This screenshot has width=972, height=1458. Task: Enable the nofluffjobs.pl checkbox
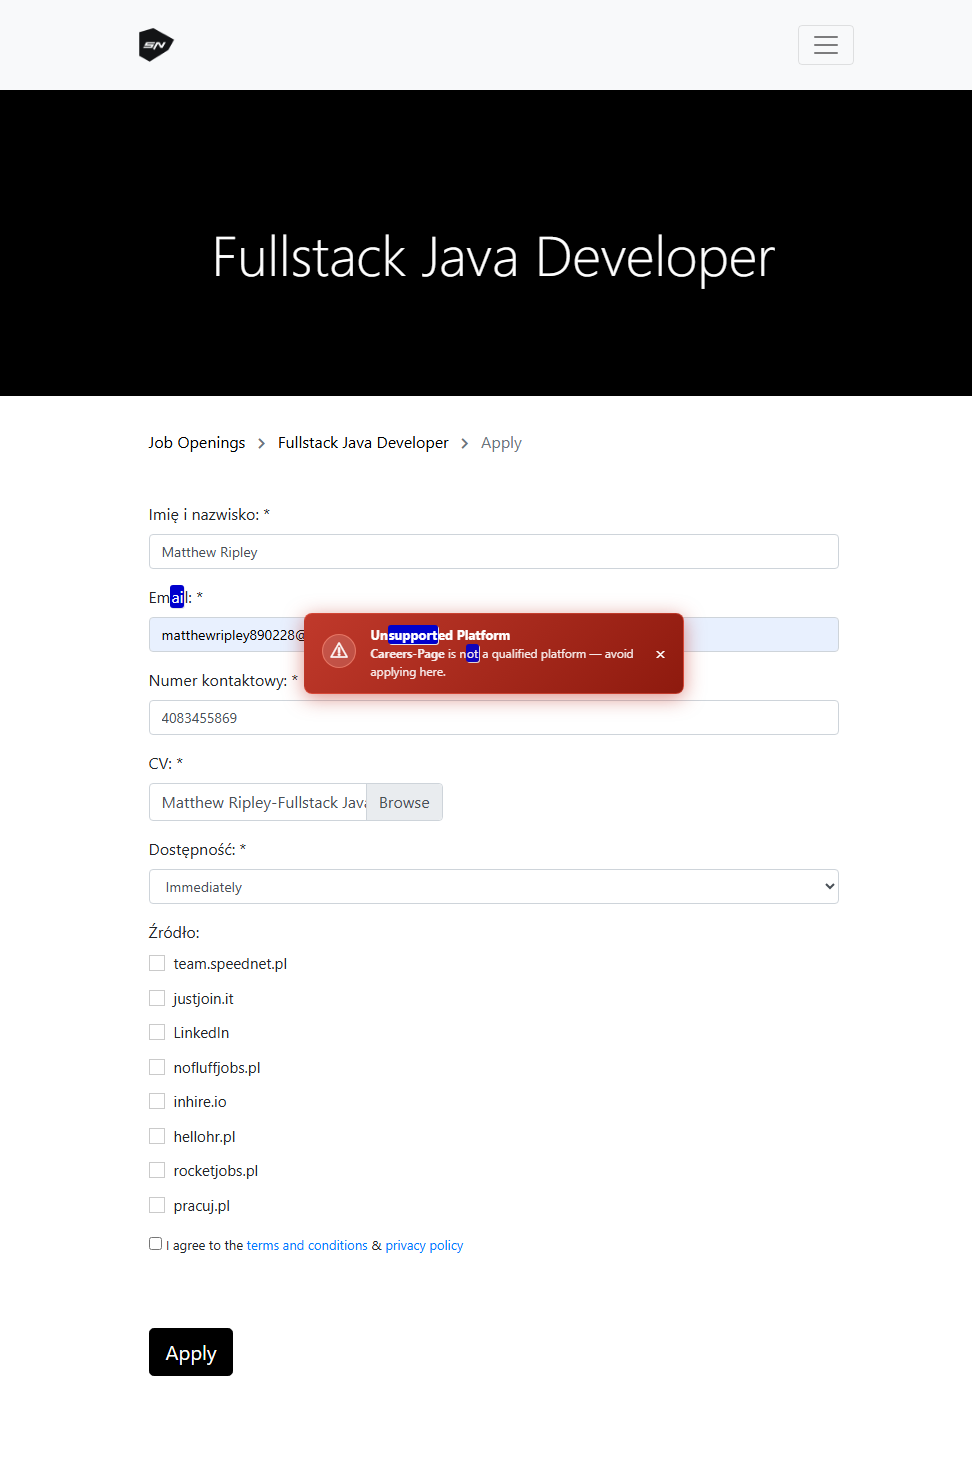click(157, 1067)
